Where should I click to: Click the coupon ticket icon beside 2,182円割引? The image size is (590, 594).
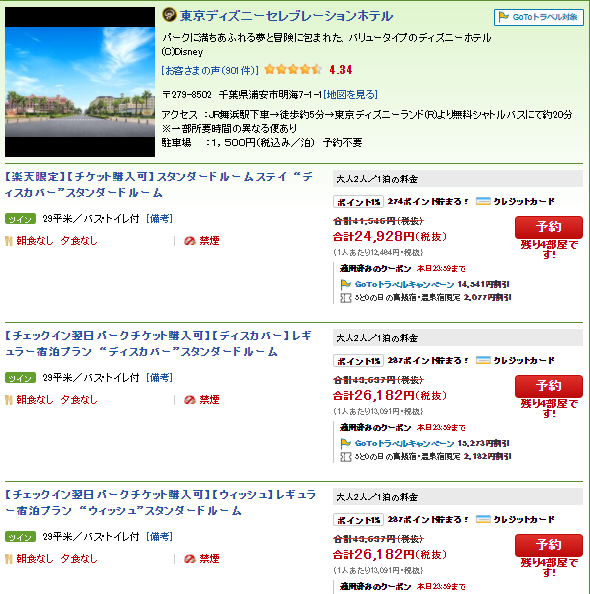point(346,457)
